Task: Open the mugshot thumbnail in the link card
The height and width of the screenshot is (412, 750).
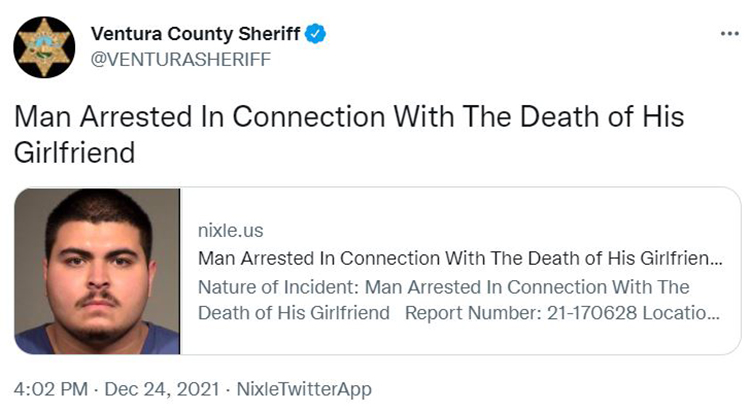Action: [97, 271]
